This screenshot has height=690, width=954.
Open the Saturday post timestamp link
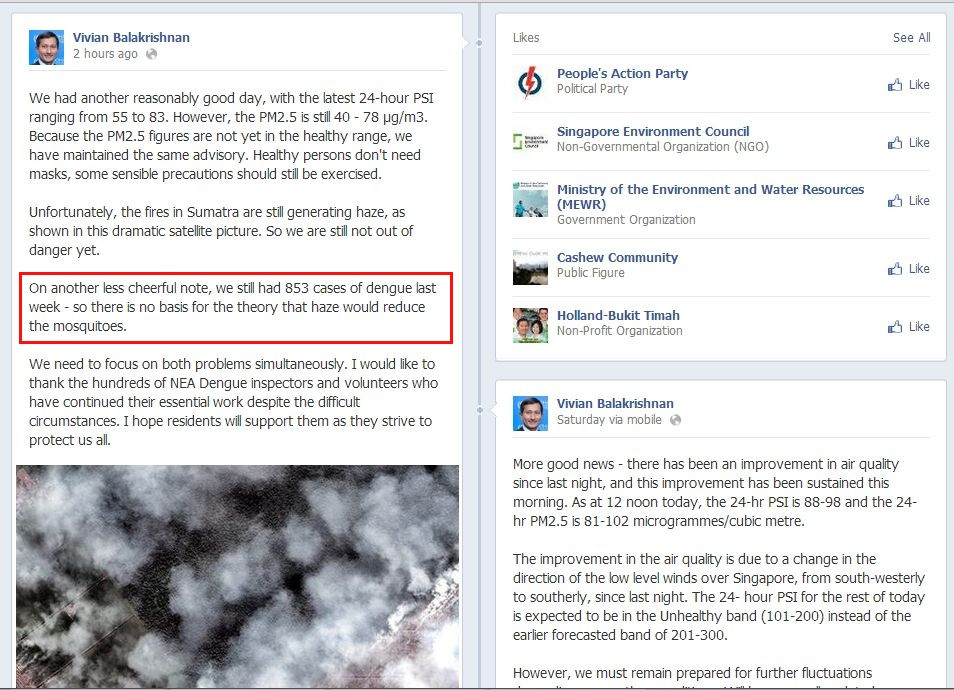(609, 419)
